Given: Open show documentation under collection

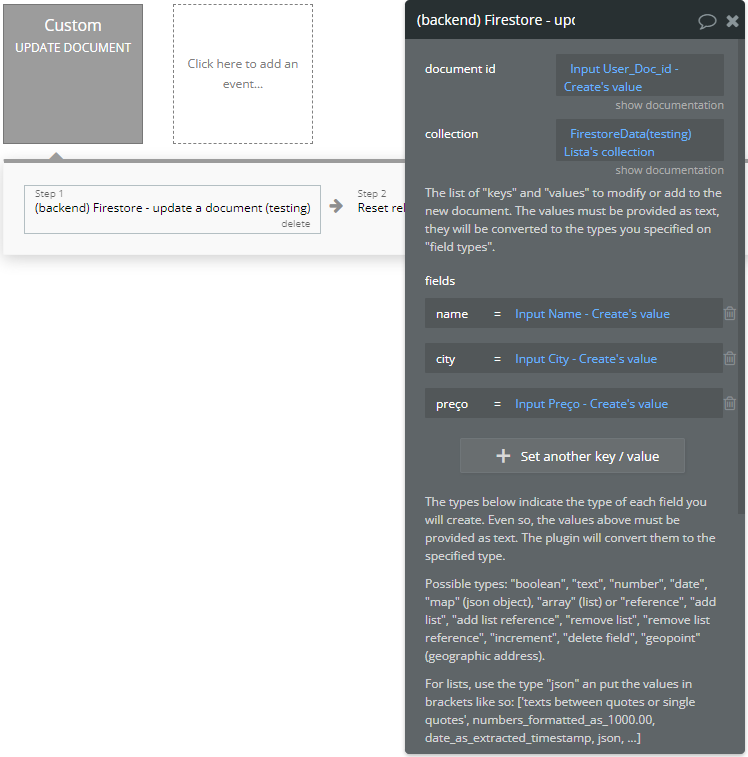Looking at the screenshot, I should coord(669,170).
